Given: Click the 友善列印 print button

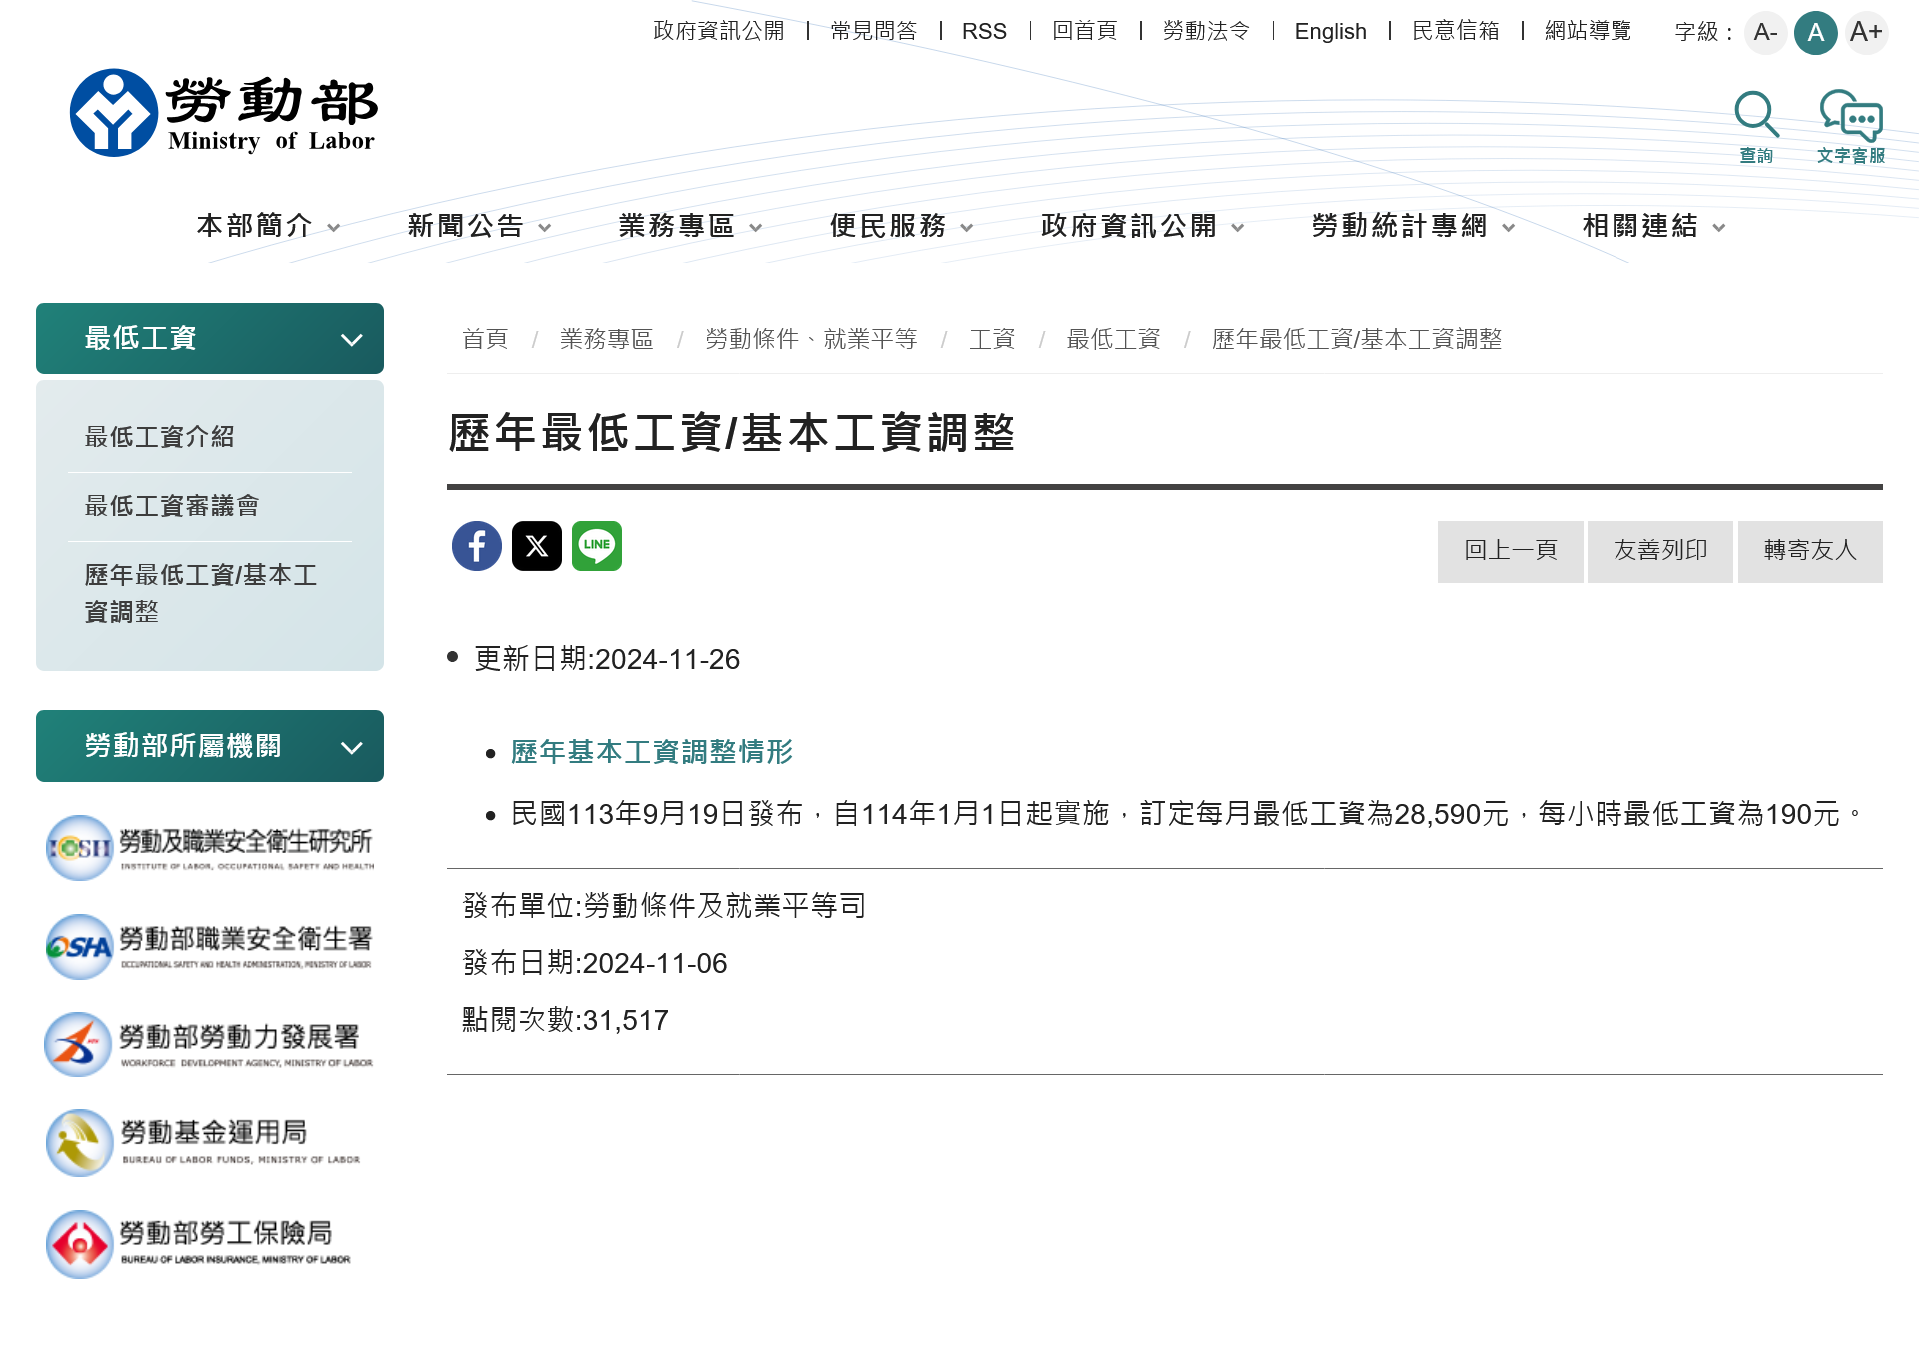Looking at the screenshot, I should [1660, 551].
